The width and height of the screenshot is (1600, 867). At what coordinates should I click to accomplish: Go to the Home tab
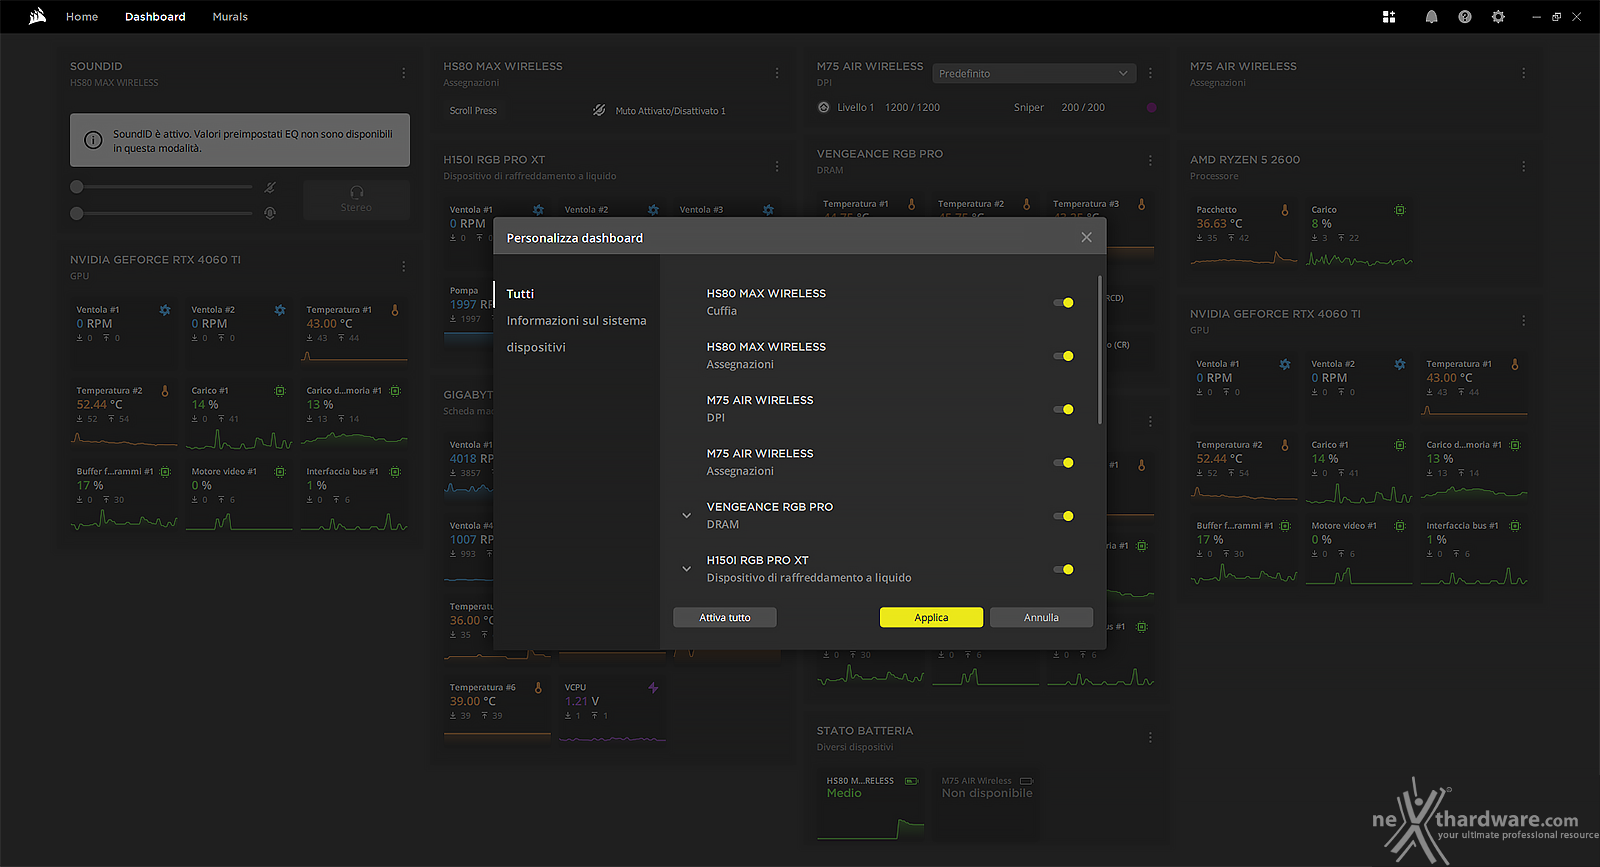click(82, 17)
